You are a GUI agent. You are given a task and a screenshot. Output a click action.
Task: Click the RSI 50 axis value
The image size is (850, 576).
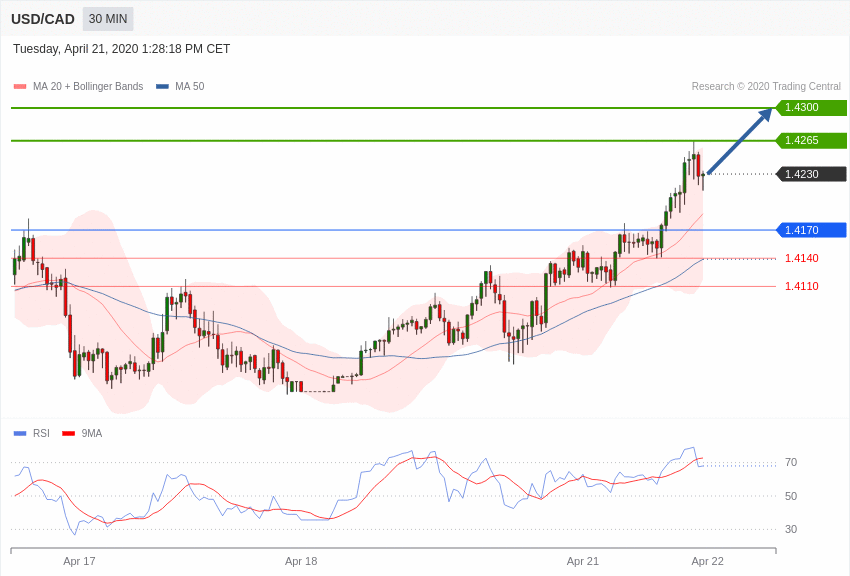791,496
